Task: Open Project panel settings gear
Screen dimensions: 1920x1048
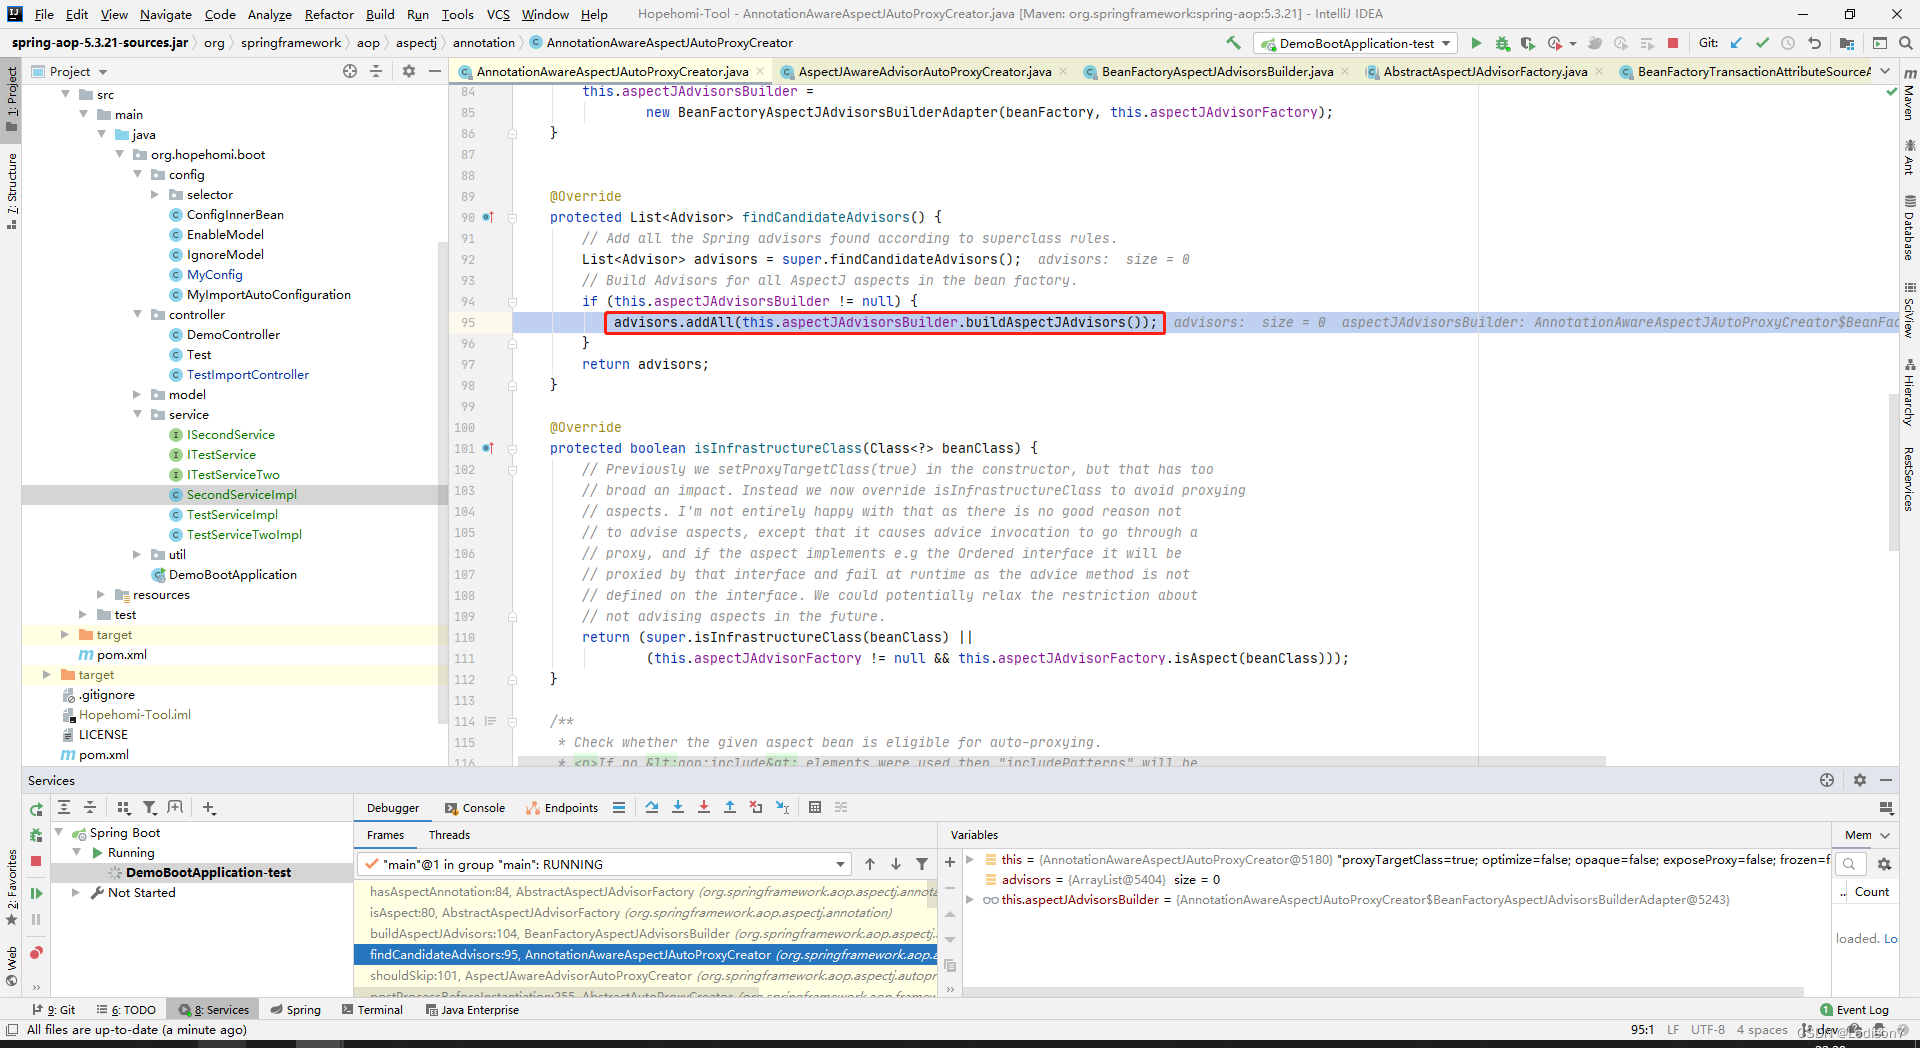Action: click(408, 71)
